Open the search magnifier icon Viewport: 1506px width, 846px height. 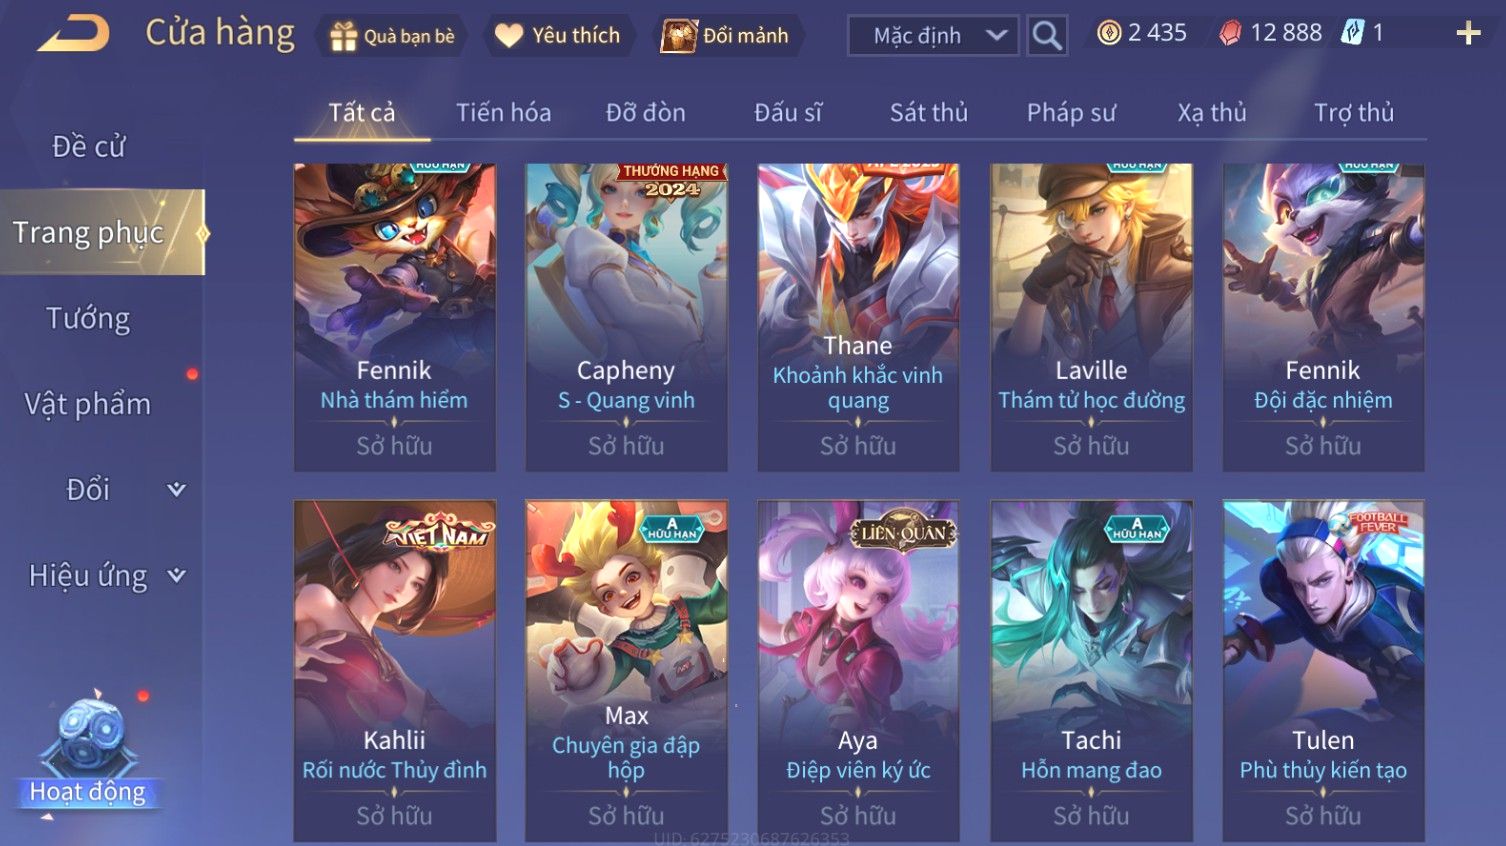click(x=1047, y=36)
